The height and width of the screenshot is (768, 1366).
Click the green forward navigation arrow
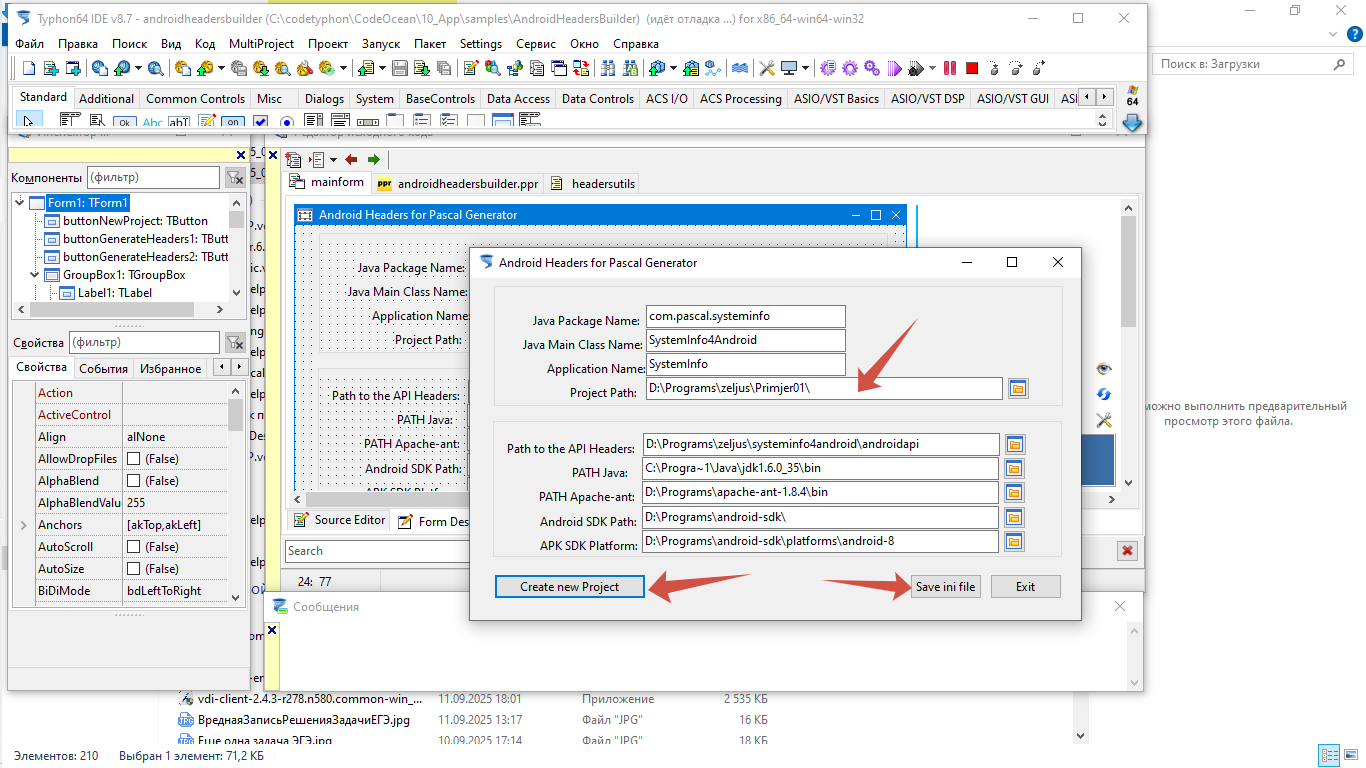[373, 160]
